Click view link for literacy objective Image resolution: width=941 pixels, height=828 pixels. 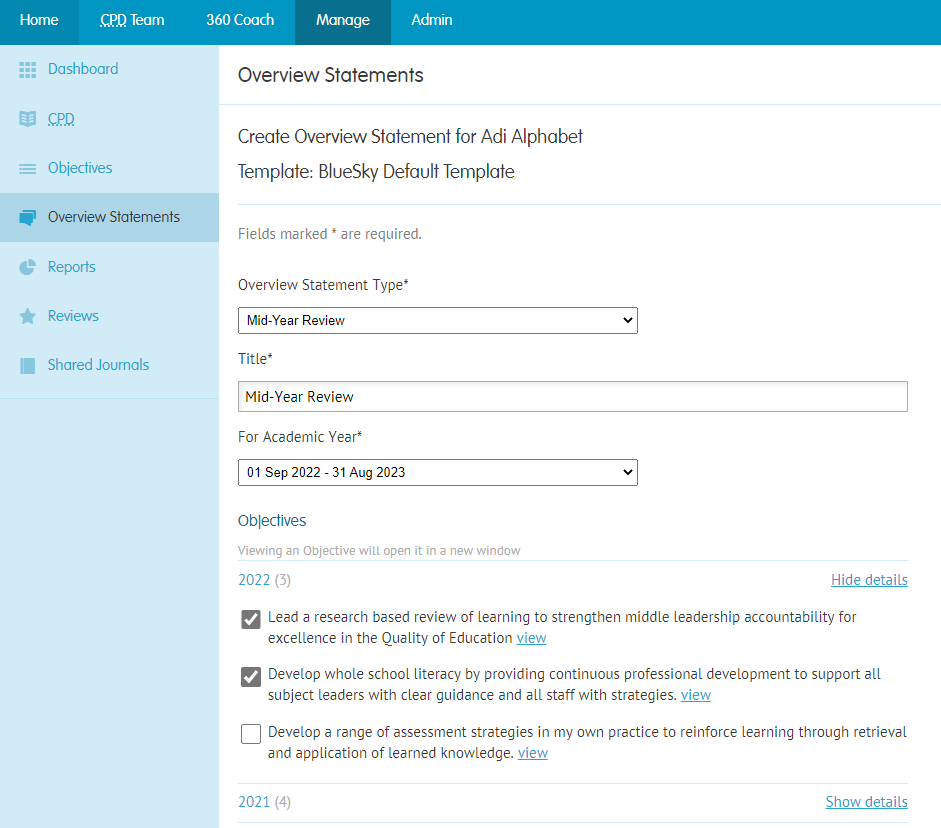696,695
